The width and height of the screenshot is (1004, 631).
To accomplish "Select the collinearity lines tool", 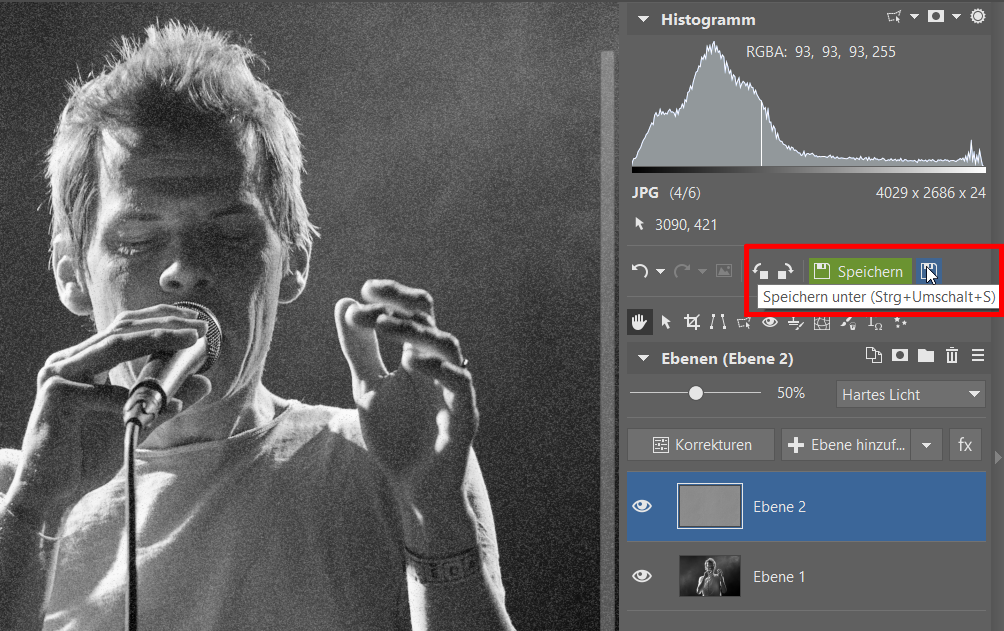I will [718, 322].
